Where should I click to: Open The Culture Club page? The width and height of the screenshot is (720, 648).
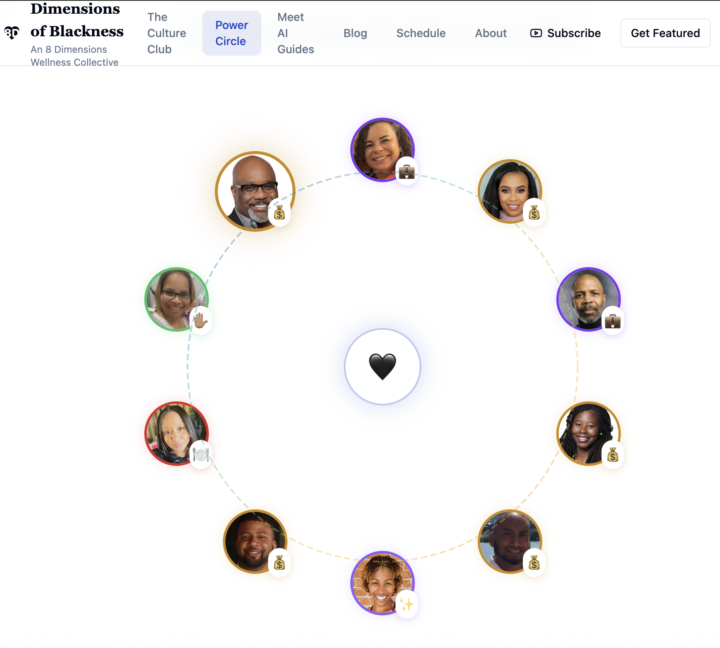pos(167,33)
